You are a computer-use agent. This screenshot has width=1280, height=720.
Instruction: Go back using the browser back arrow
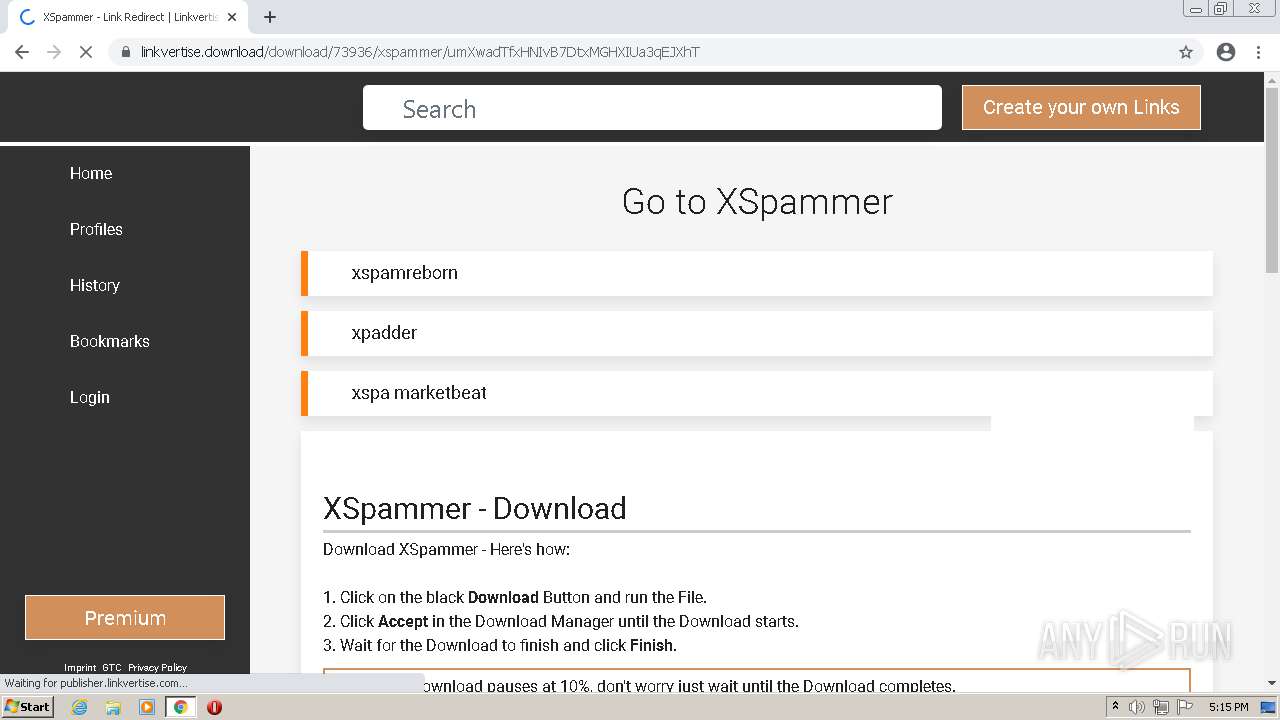tap(22, 52)
